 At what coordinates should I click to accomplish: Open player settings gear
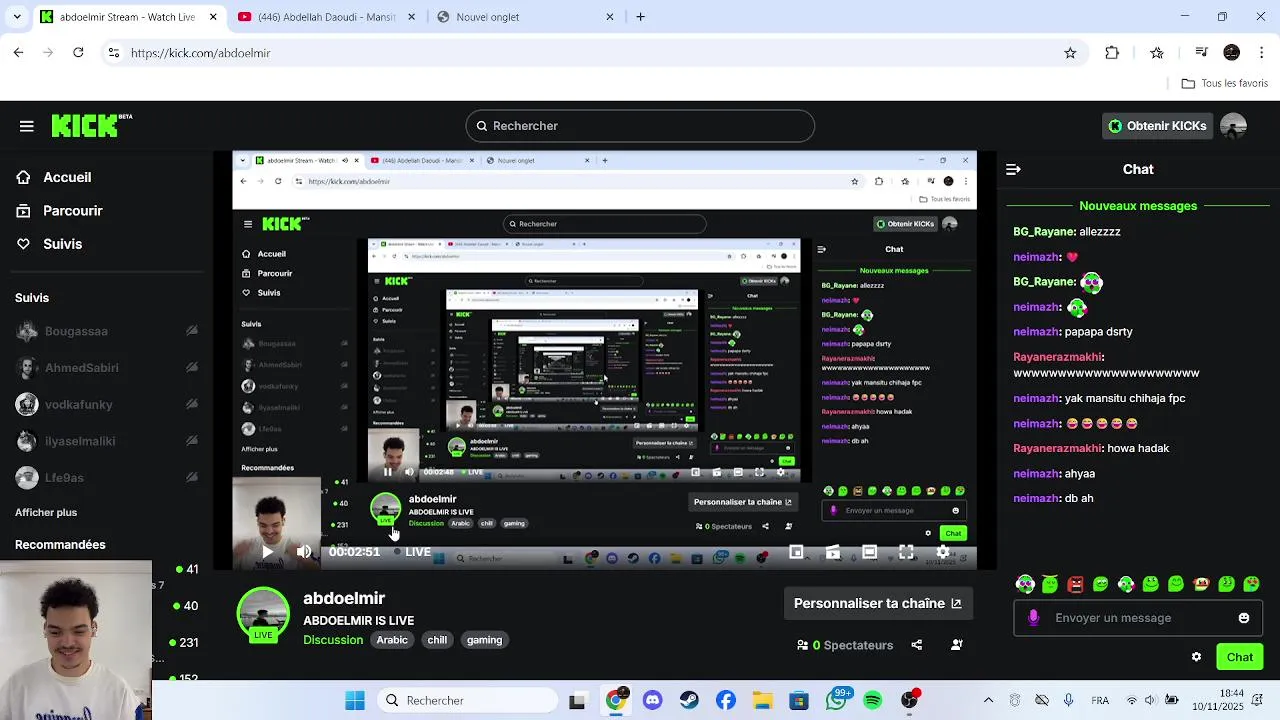[943, 552]
